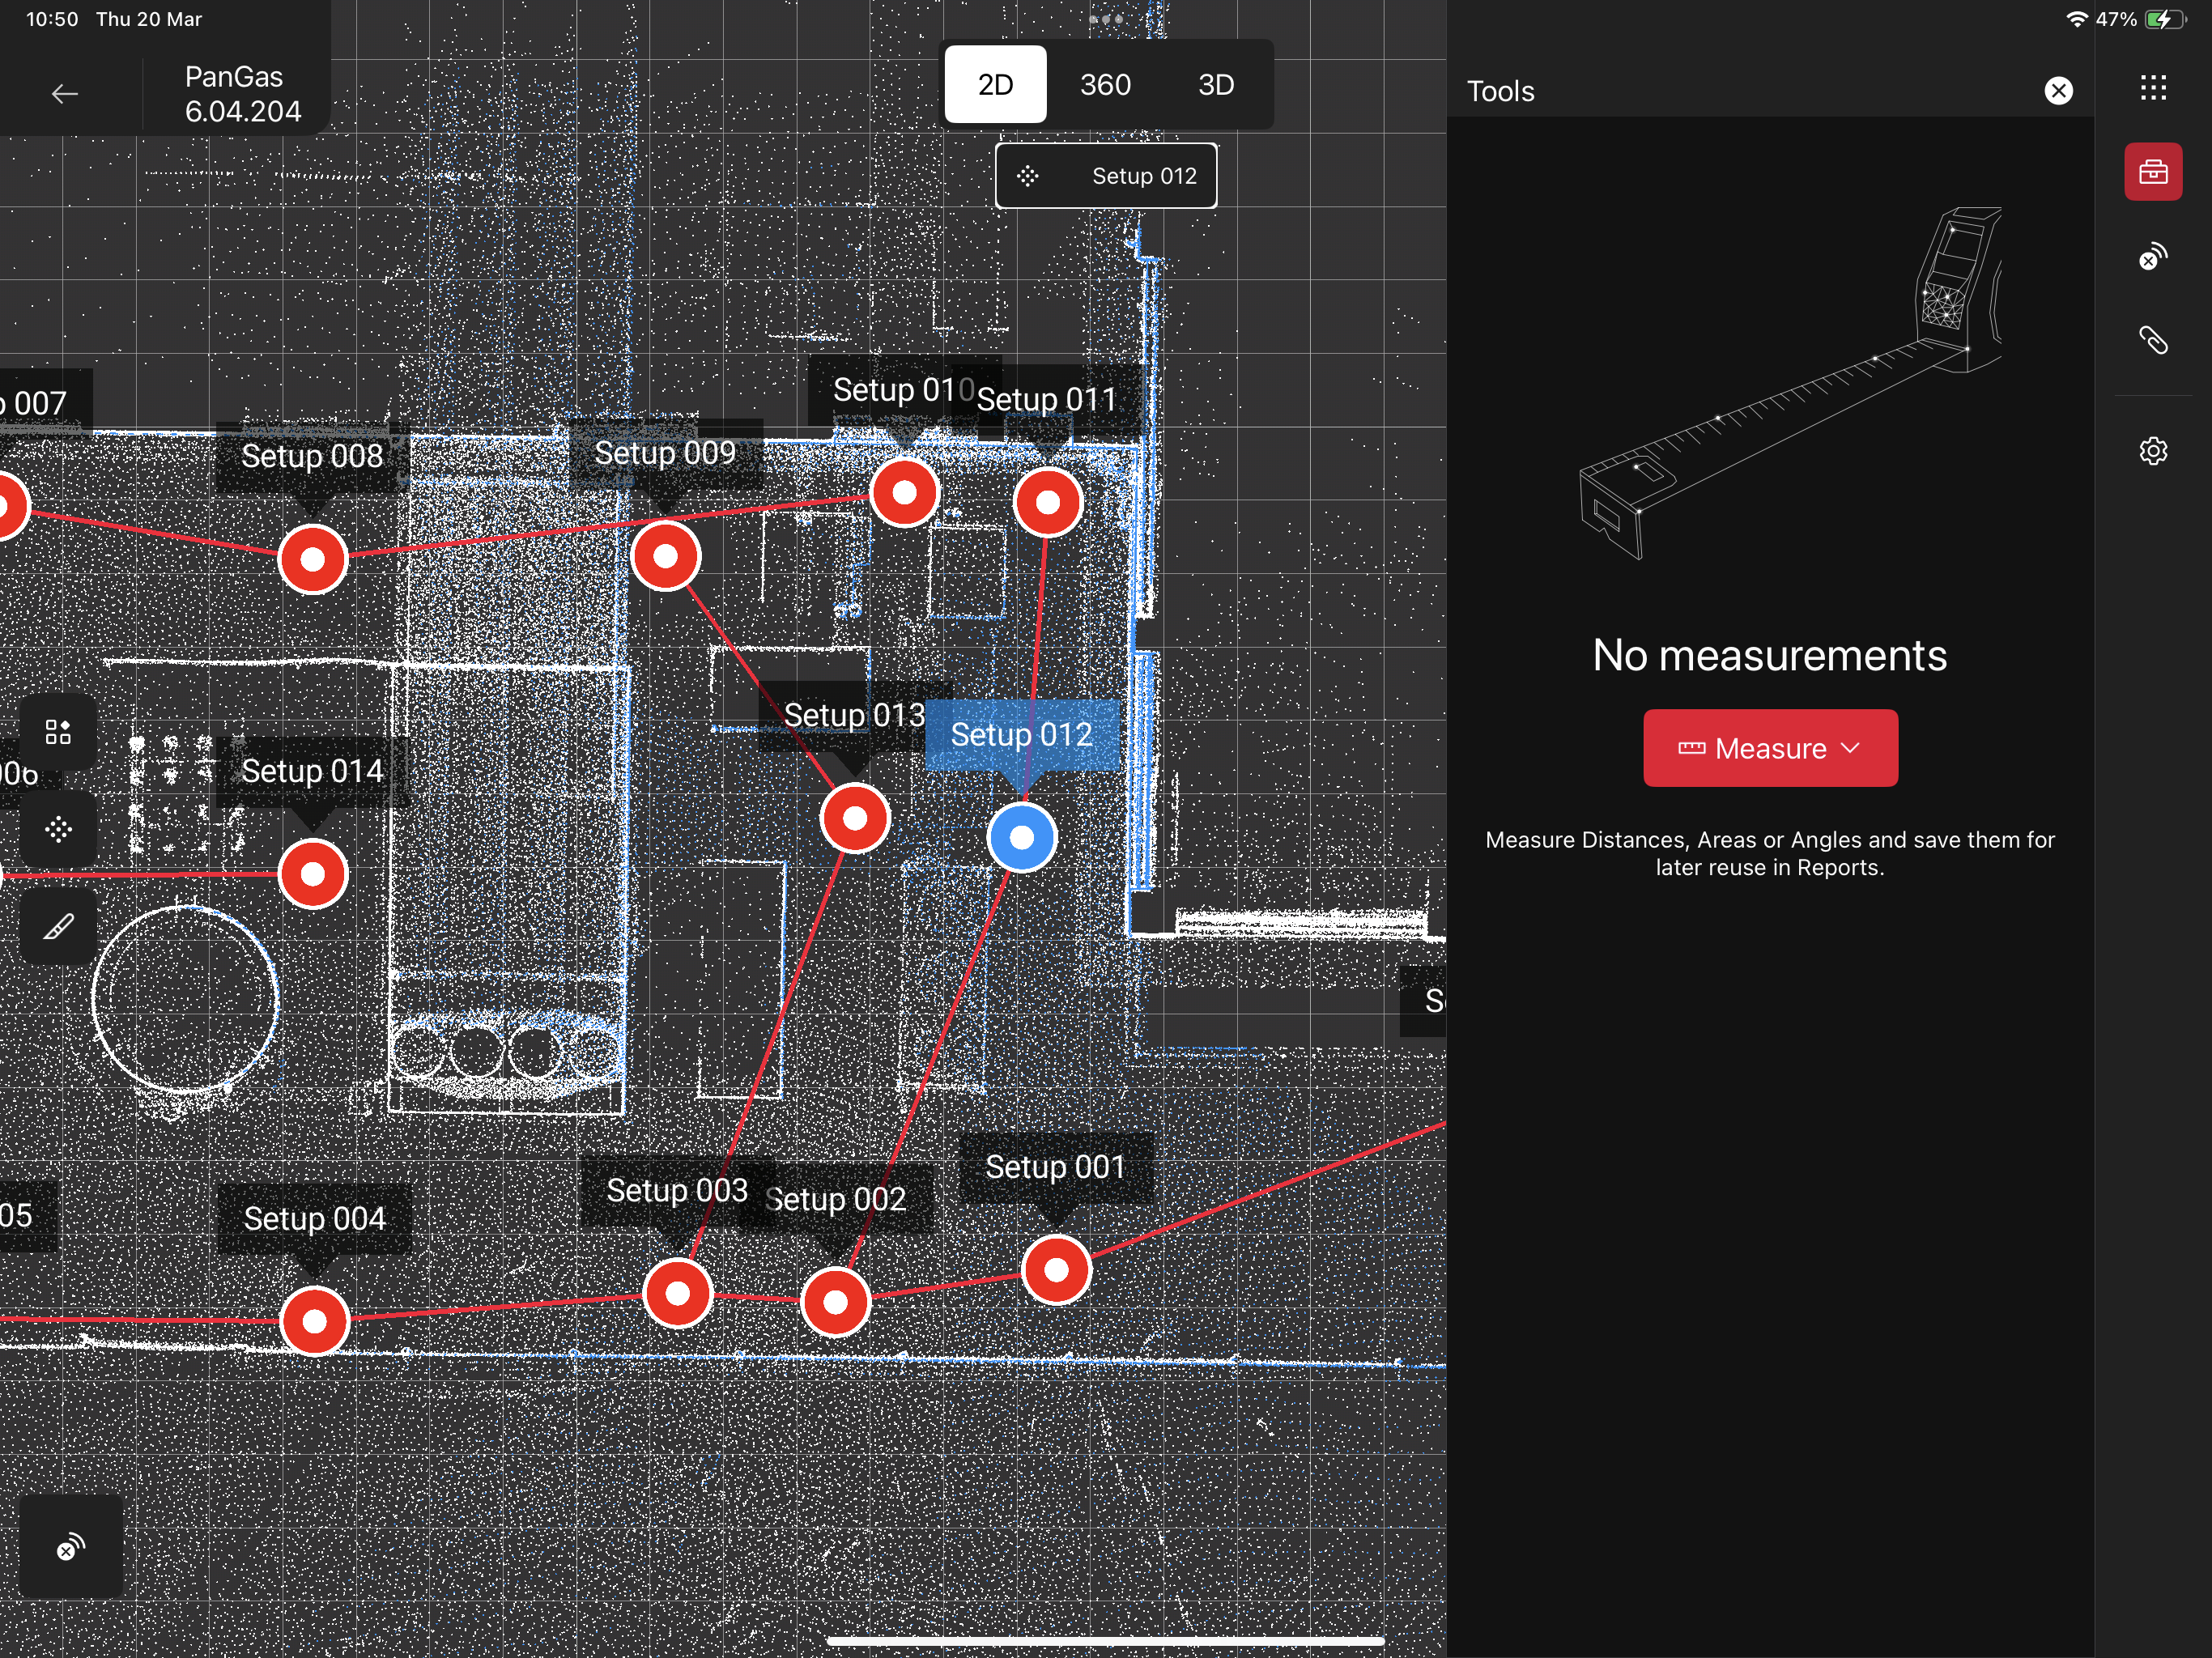Open the settings gear icon
This screenshot has width=2212, height=1658.
2152,451
